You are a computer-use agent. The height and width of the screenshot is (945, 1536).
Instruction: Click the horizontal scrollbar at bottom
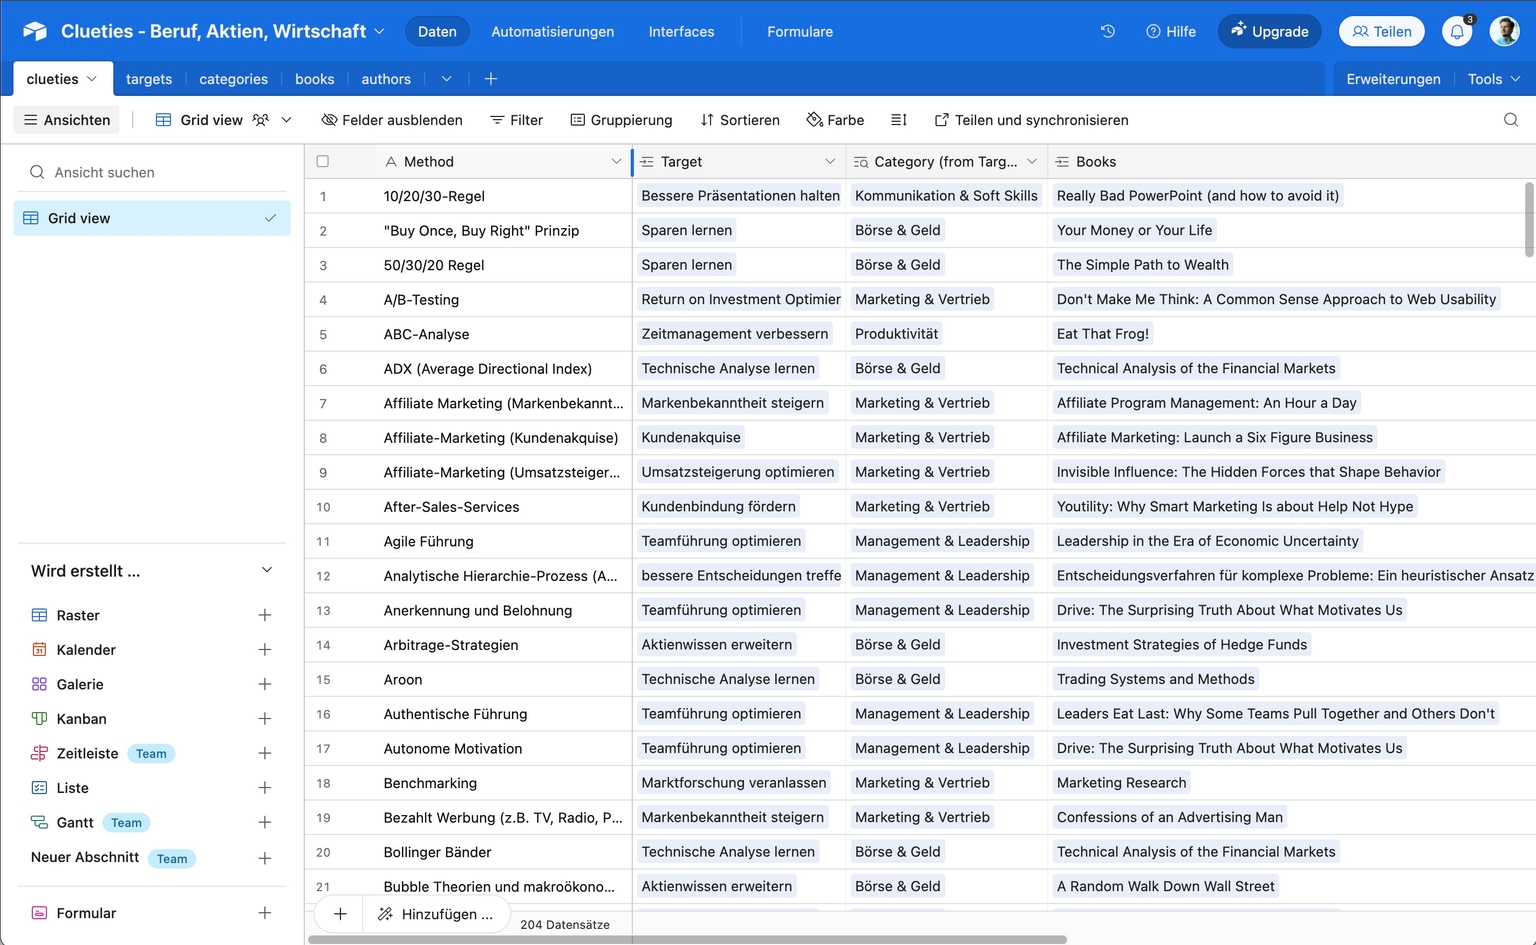point(687,939)
